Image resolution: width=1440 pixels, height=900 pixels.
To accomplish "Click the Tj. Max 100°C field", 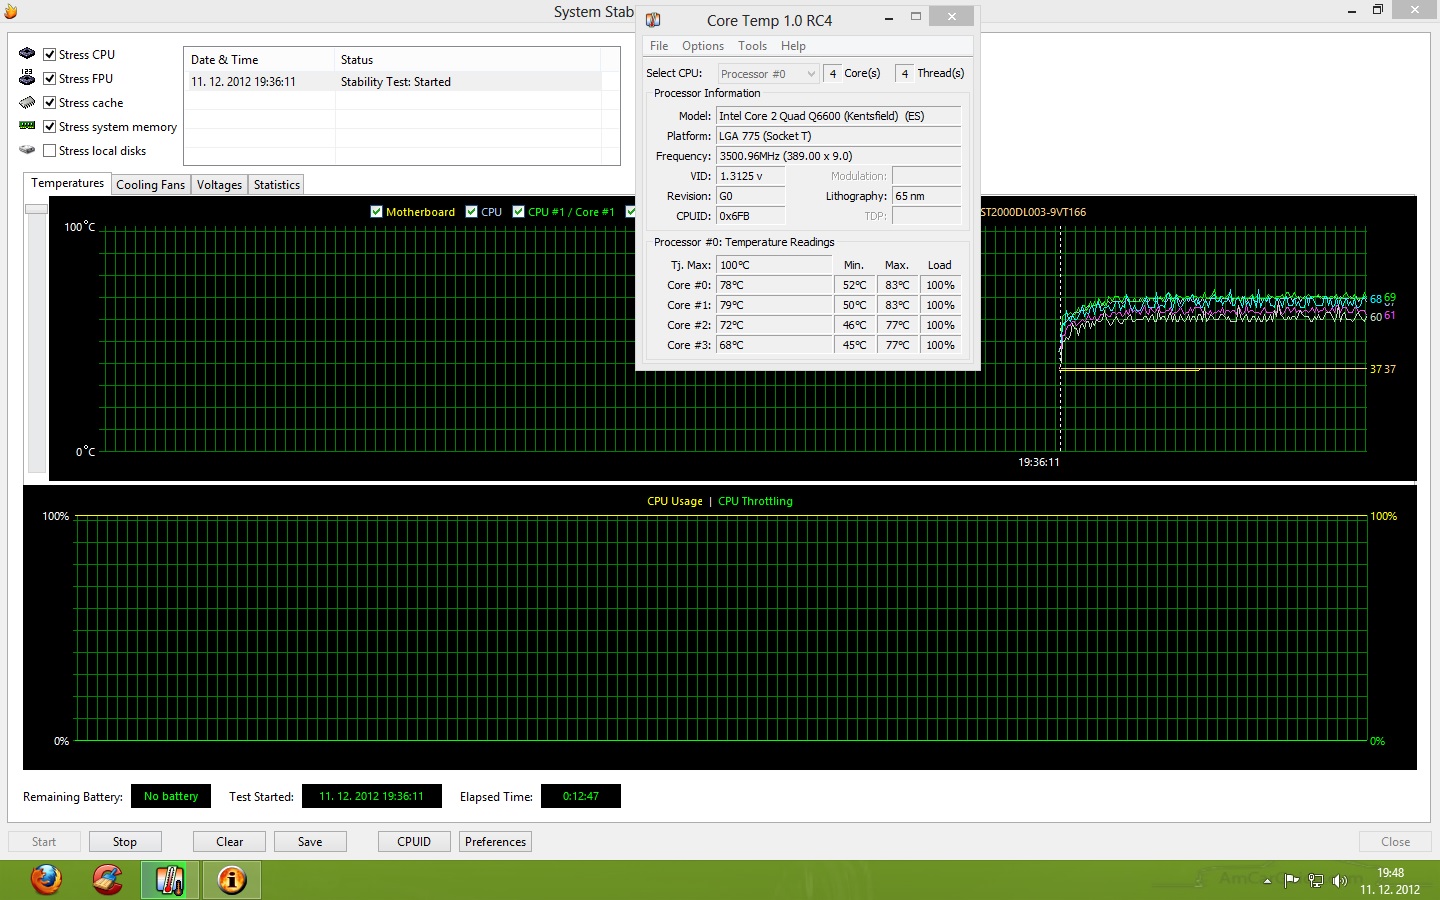I will pos(774,265).
